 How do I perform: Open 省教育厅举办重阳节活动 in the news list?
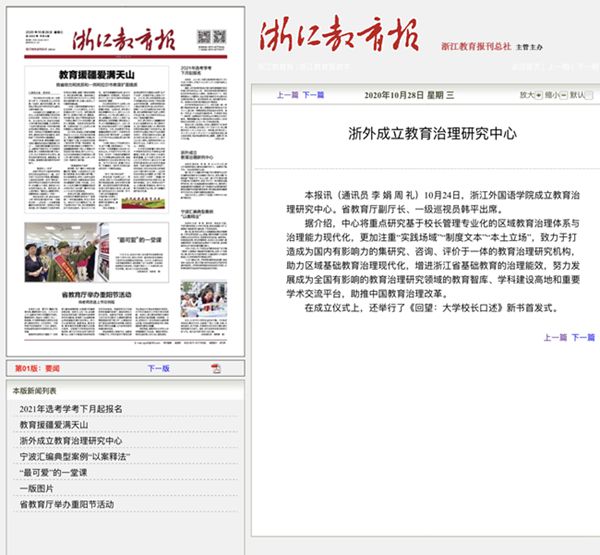(x=66, y=505)
